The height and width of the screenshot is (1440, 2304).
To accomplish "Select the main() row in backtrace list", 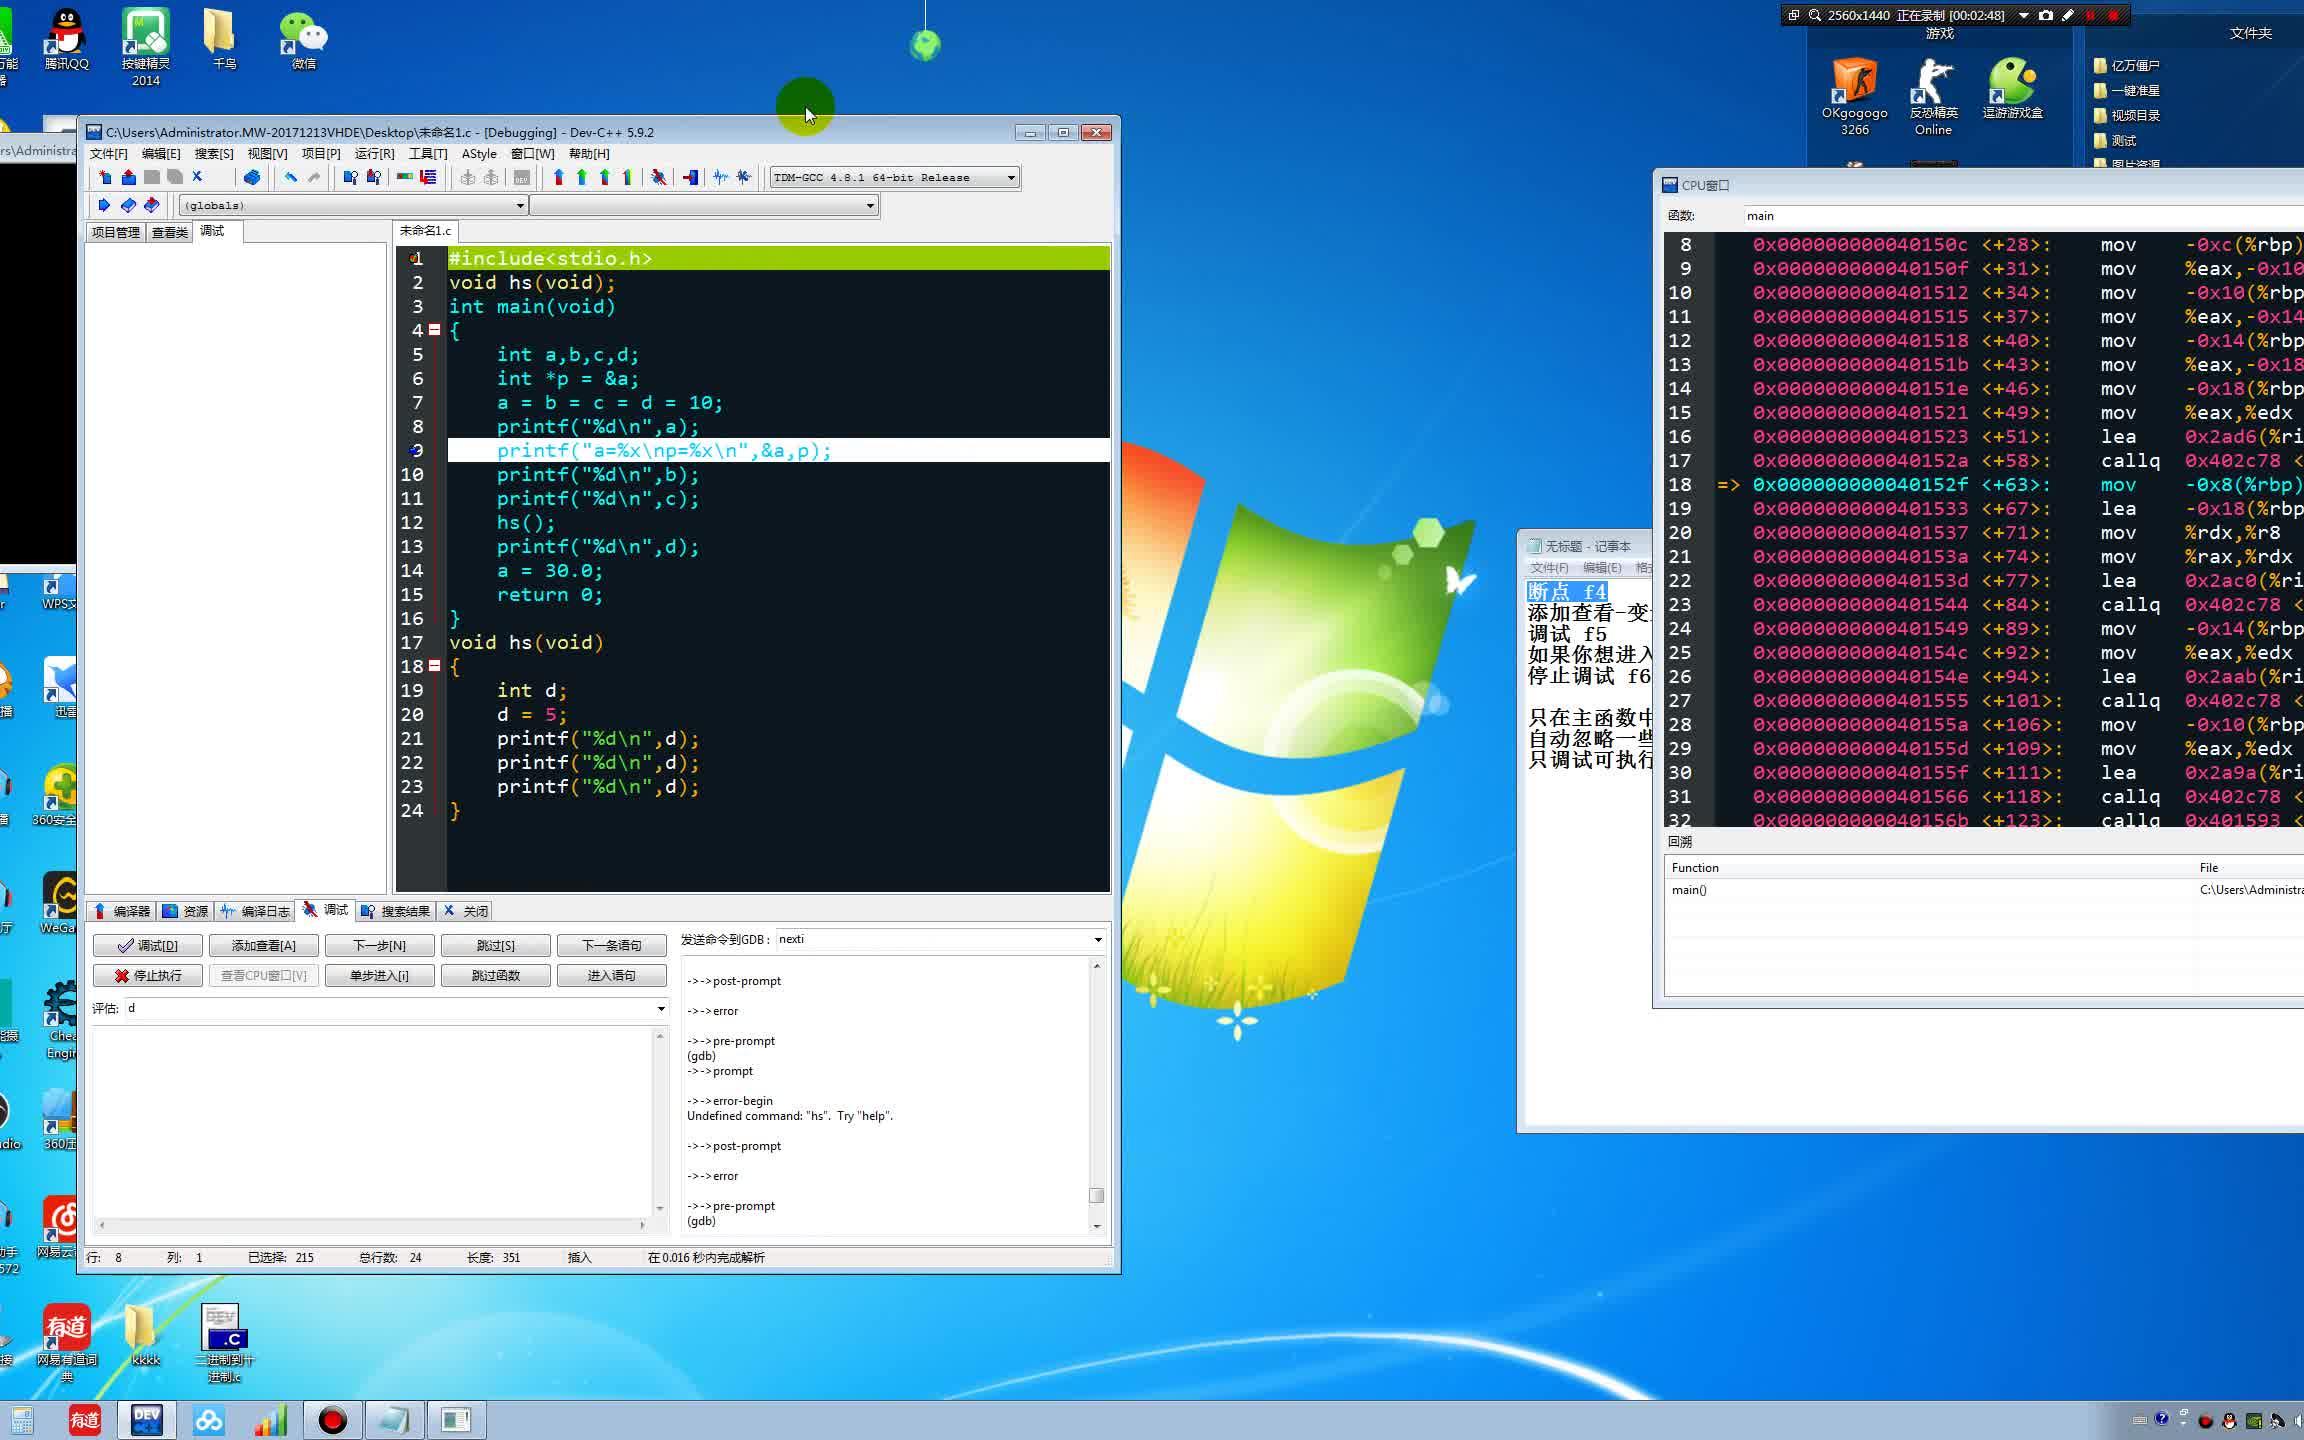I will tap(1984, 890).
